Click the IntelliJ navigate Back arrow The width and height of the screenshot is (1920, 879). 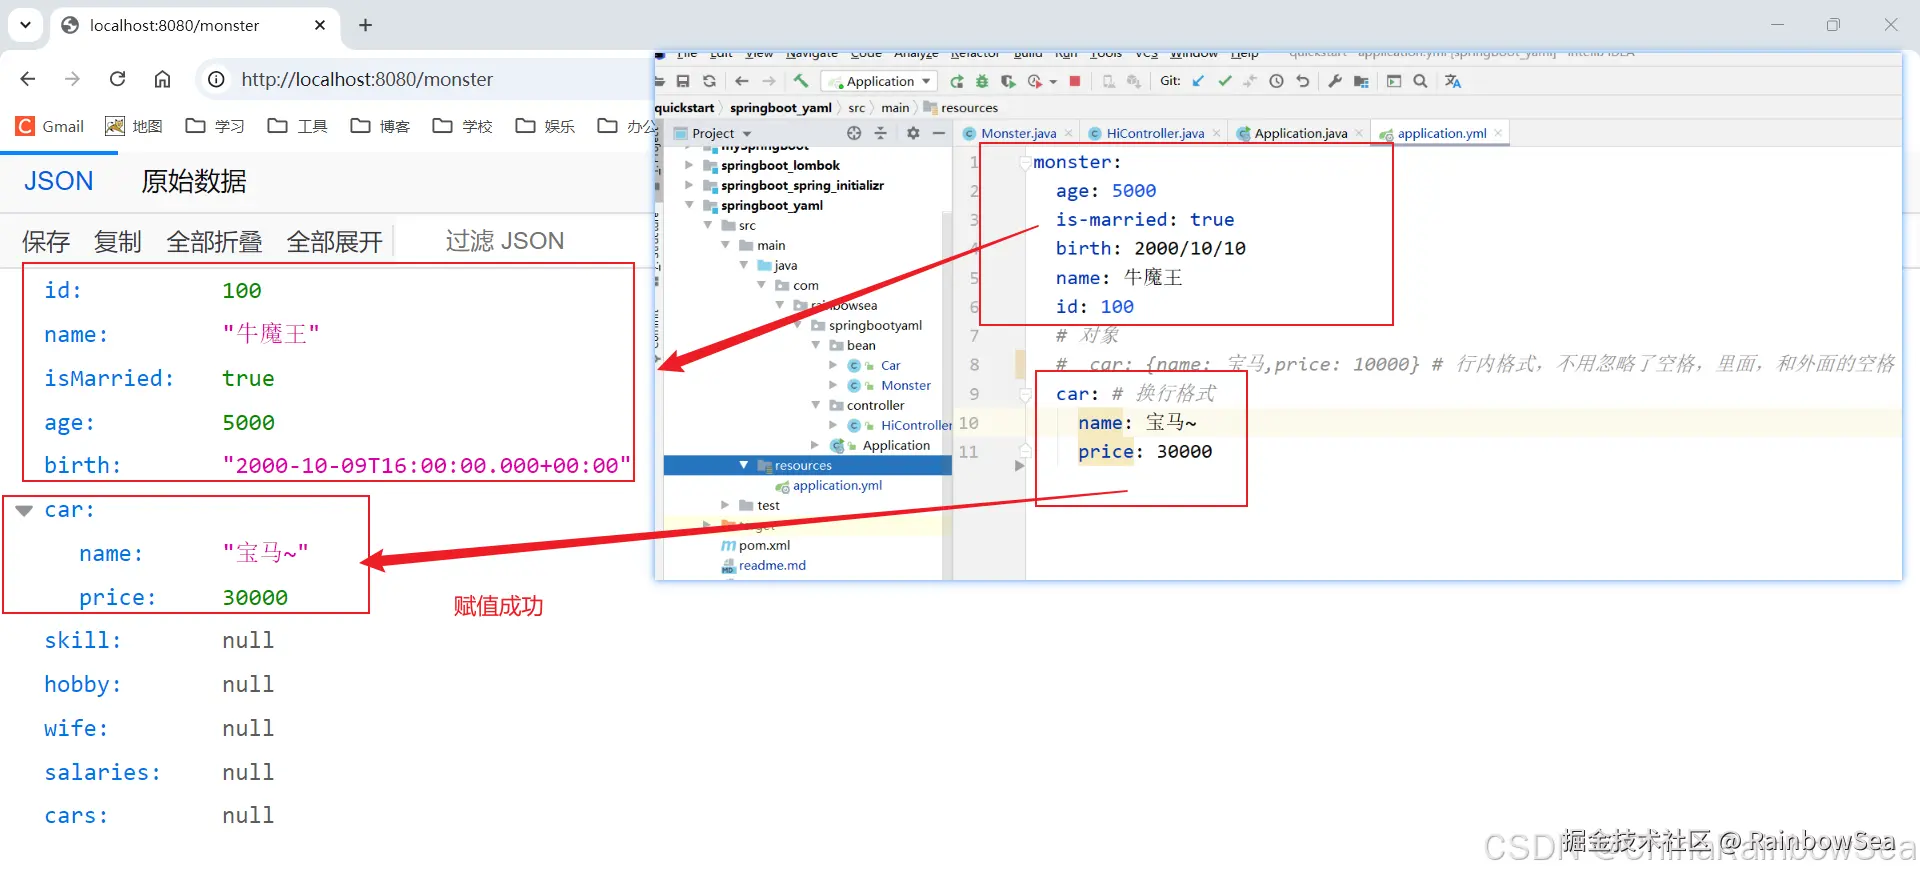pos(741,81)
